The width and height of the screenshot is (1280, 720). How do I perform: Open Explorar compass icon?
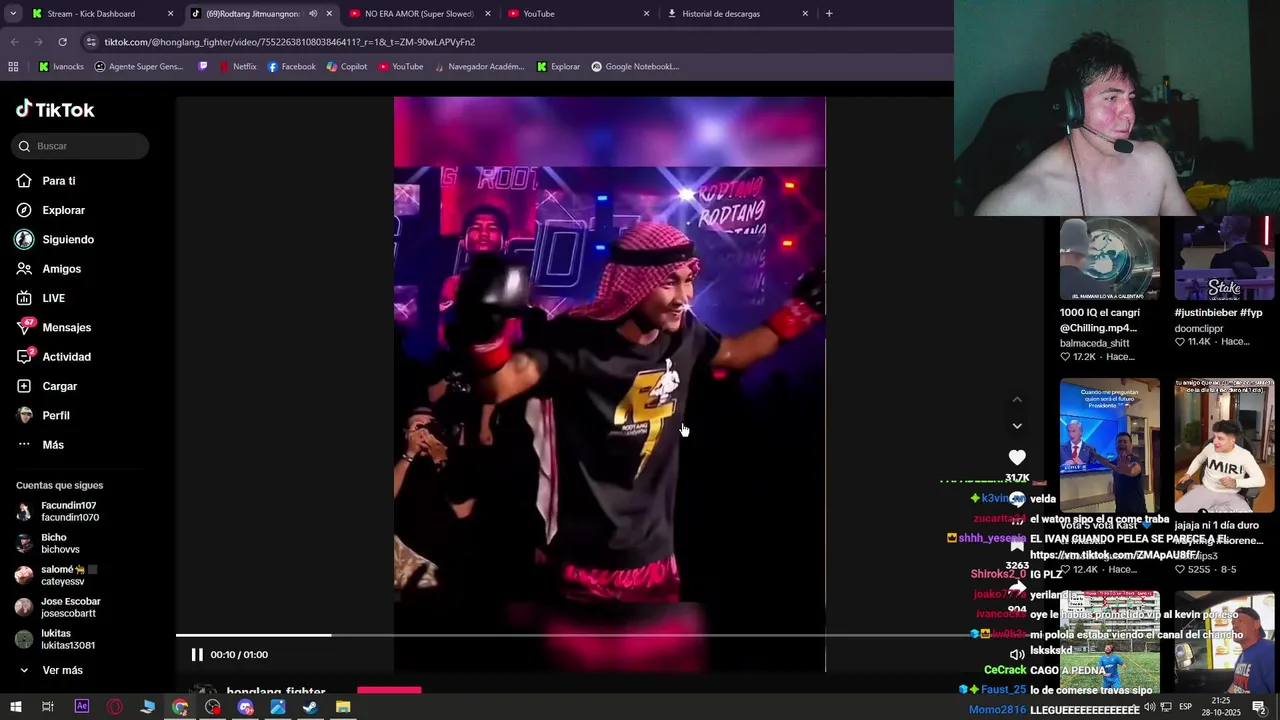[24, 210]
